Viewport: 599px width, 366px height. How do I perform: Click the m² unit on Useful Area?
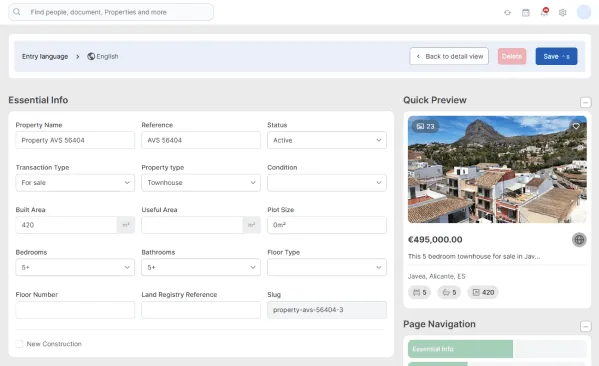252,225
